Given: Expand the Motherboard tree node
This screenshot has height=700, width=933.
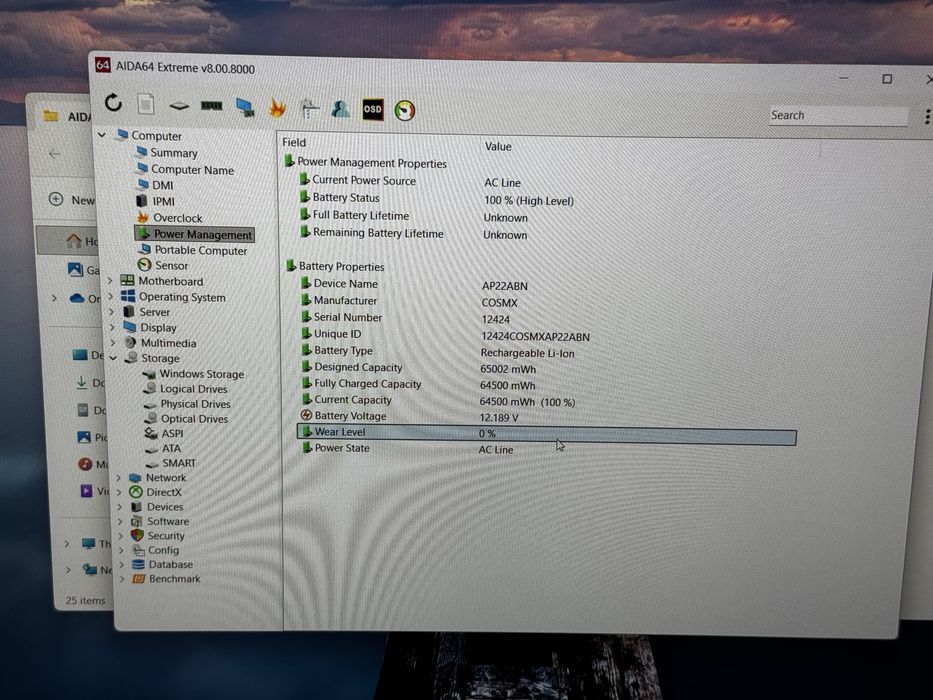Looking at the screenshot, I should tap(110, 280).
